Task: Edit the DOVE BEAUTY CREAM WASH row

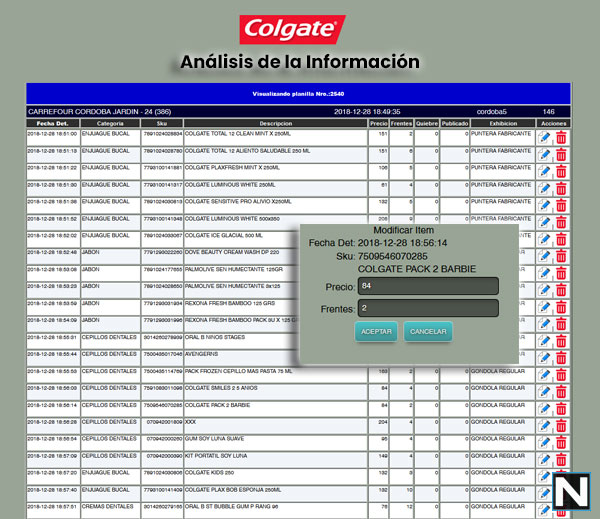Action: tap(544, 256)
